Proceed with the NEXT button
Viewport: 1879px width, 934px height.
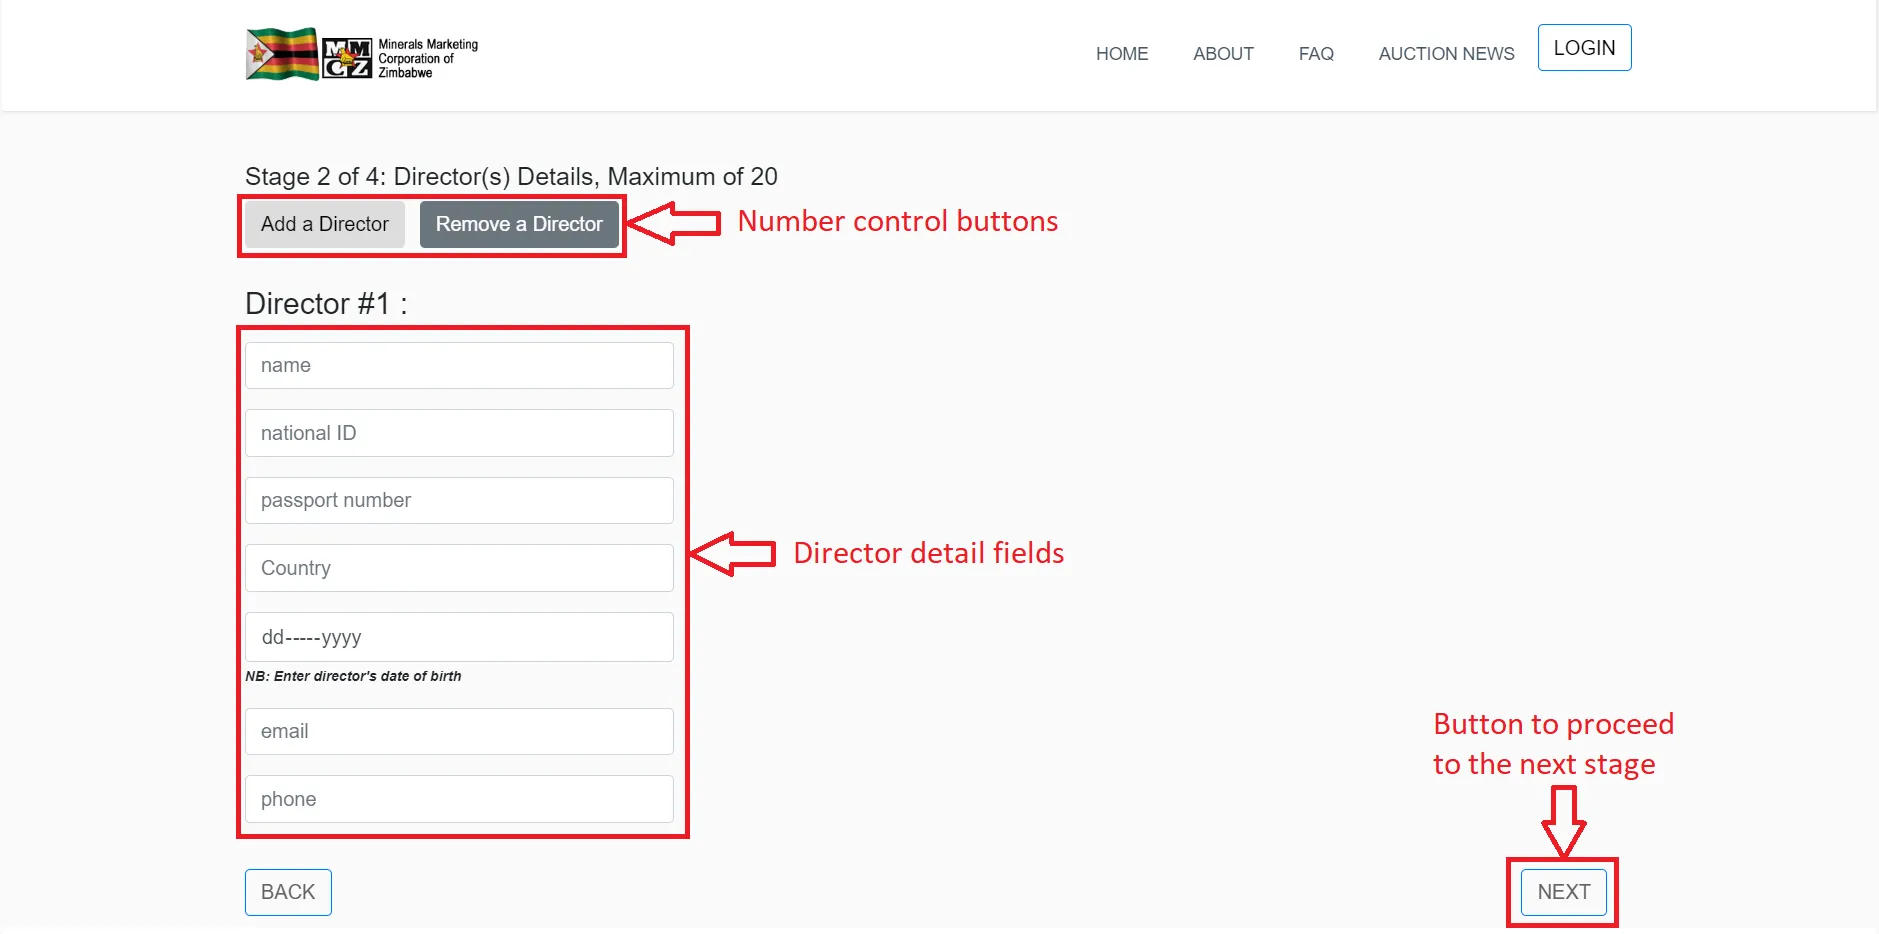tap(1561, 892)
